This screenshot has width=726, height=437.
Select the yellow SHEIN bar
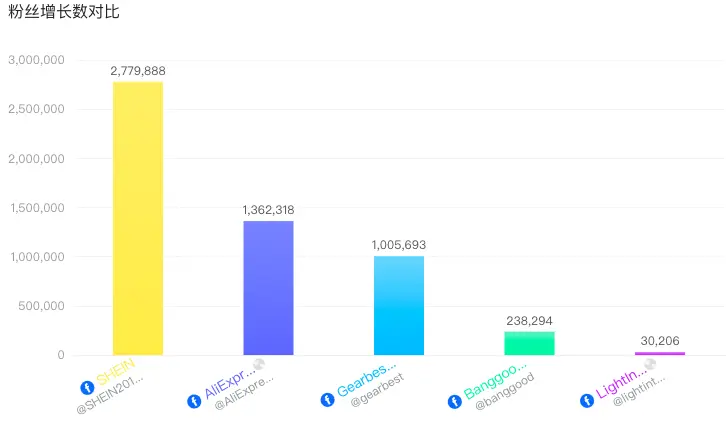[x=138, y=218]
